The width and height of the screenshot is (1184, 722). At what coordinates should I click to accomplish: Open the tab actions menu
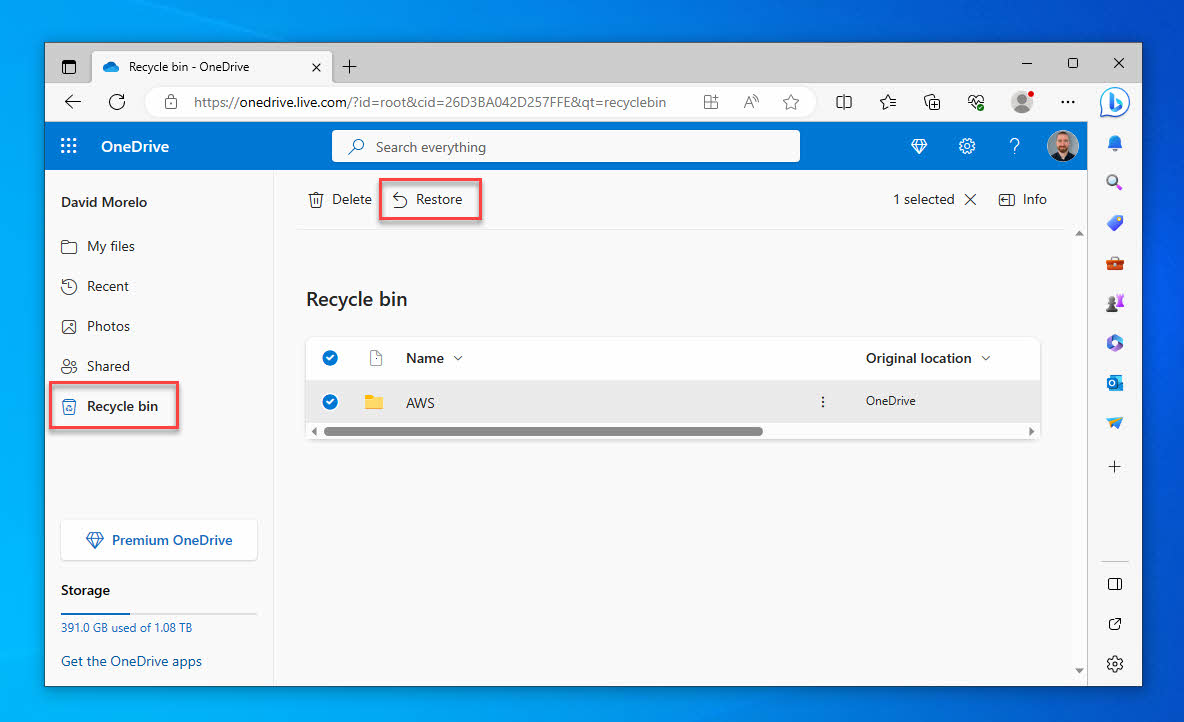69,66
